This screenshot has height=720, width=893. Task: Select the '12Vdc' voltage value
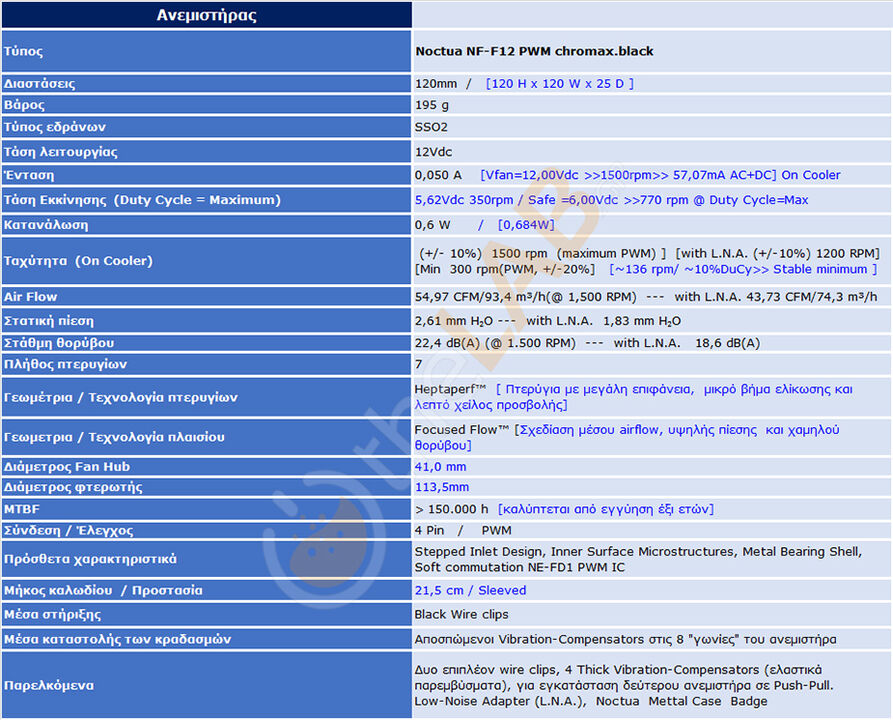(x=433, y=152)
